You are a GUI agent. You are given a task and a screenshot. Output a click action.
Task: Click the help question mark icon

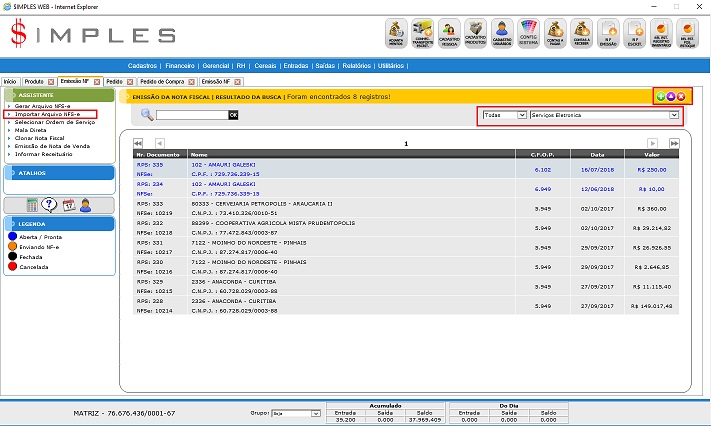coord(50,205)
